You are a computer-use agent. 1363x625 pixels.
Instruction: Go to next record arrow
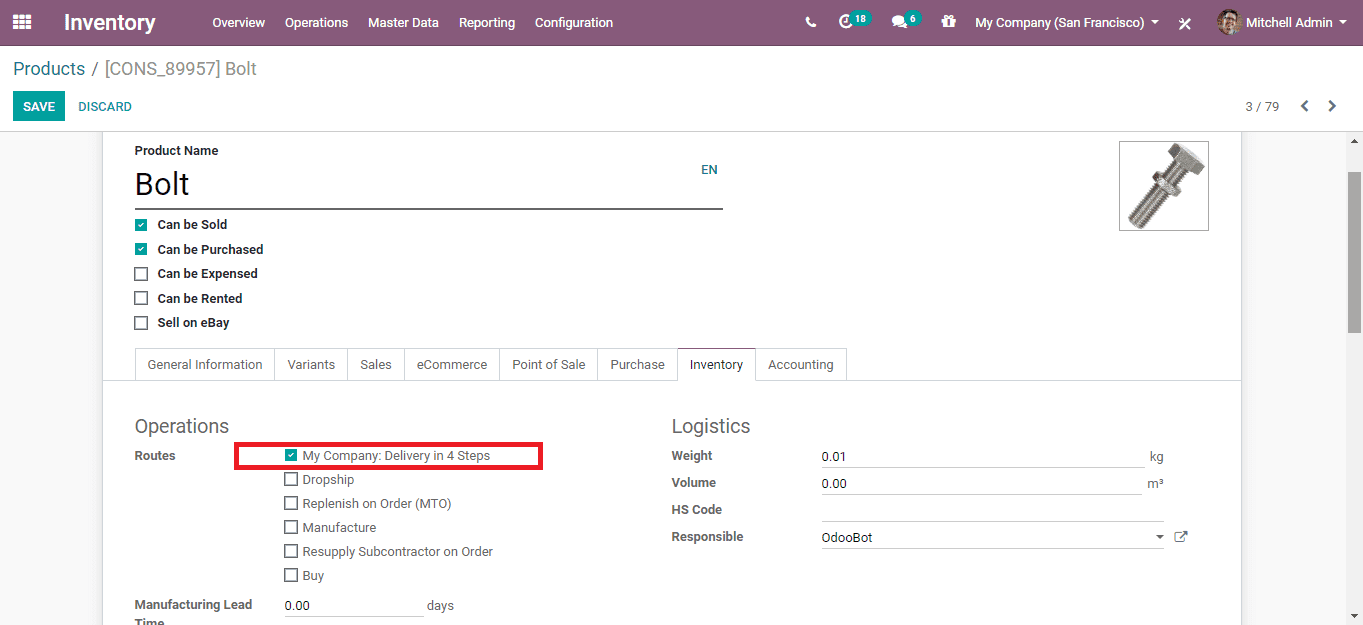click(1332, 106)
